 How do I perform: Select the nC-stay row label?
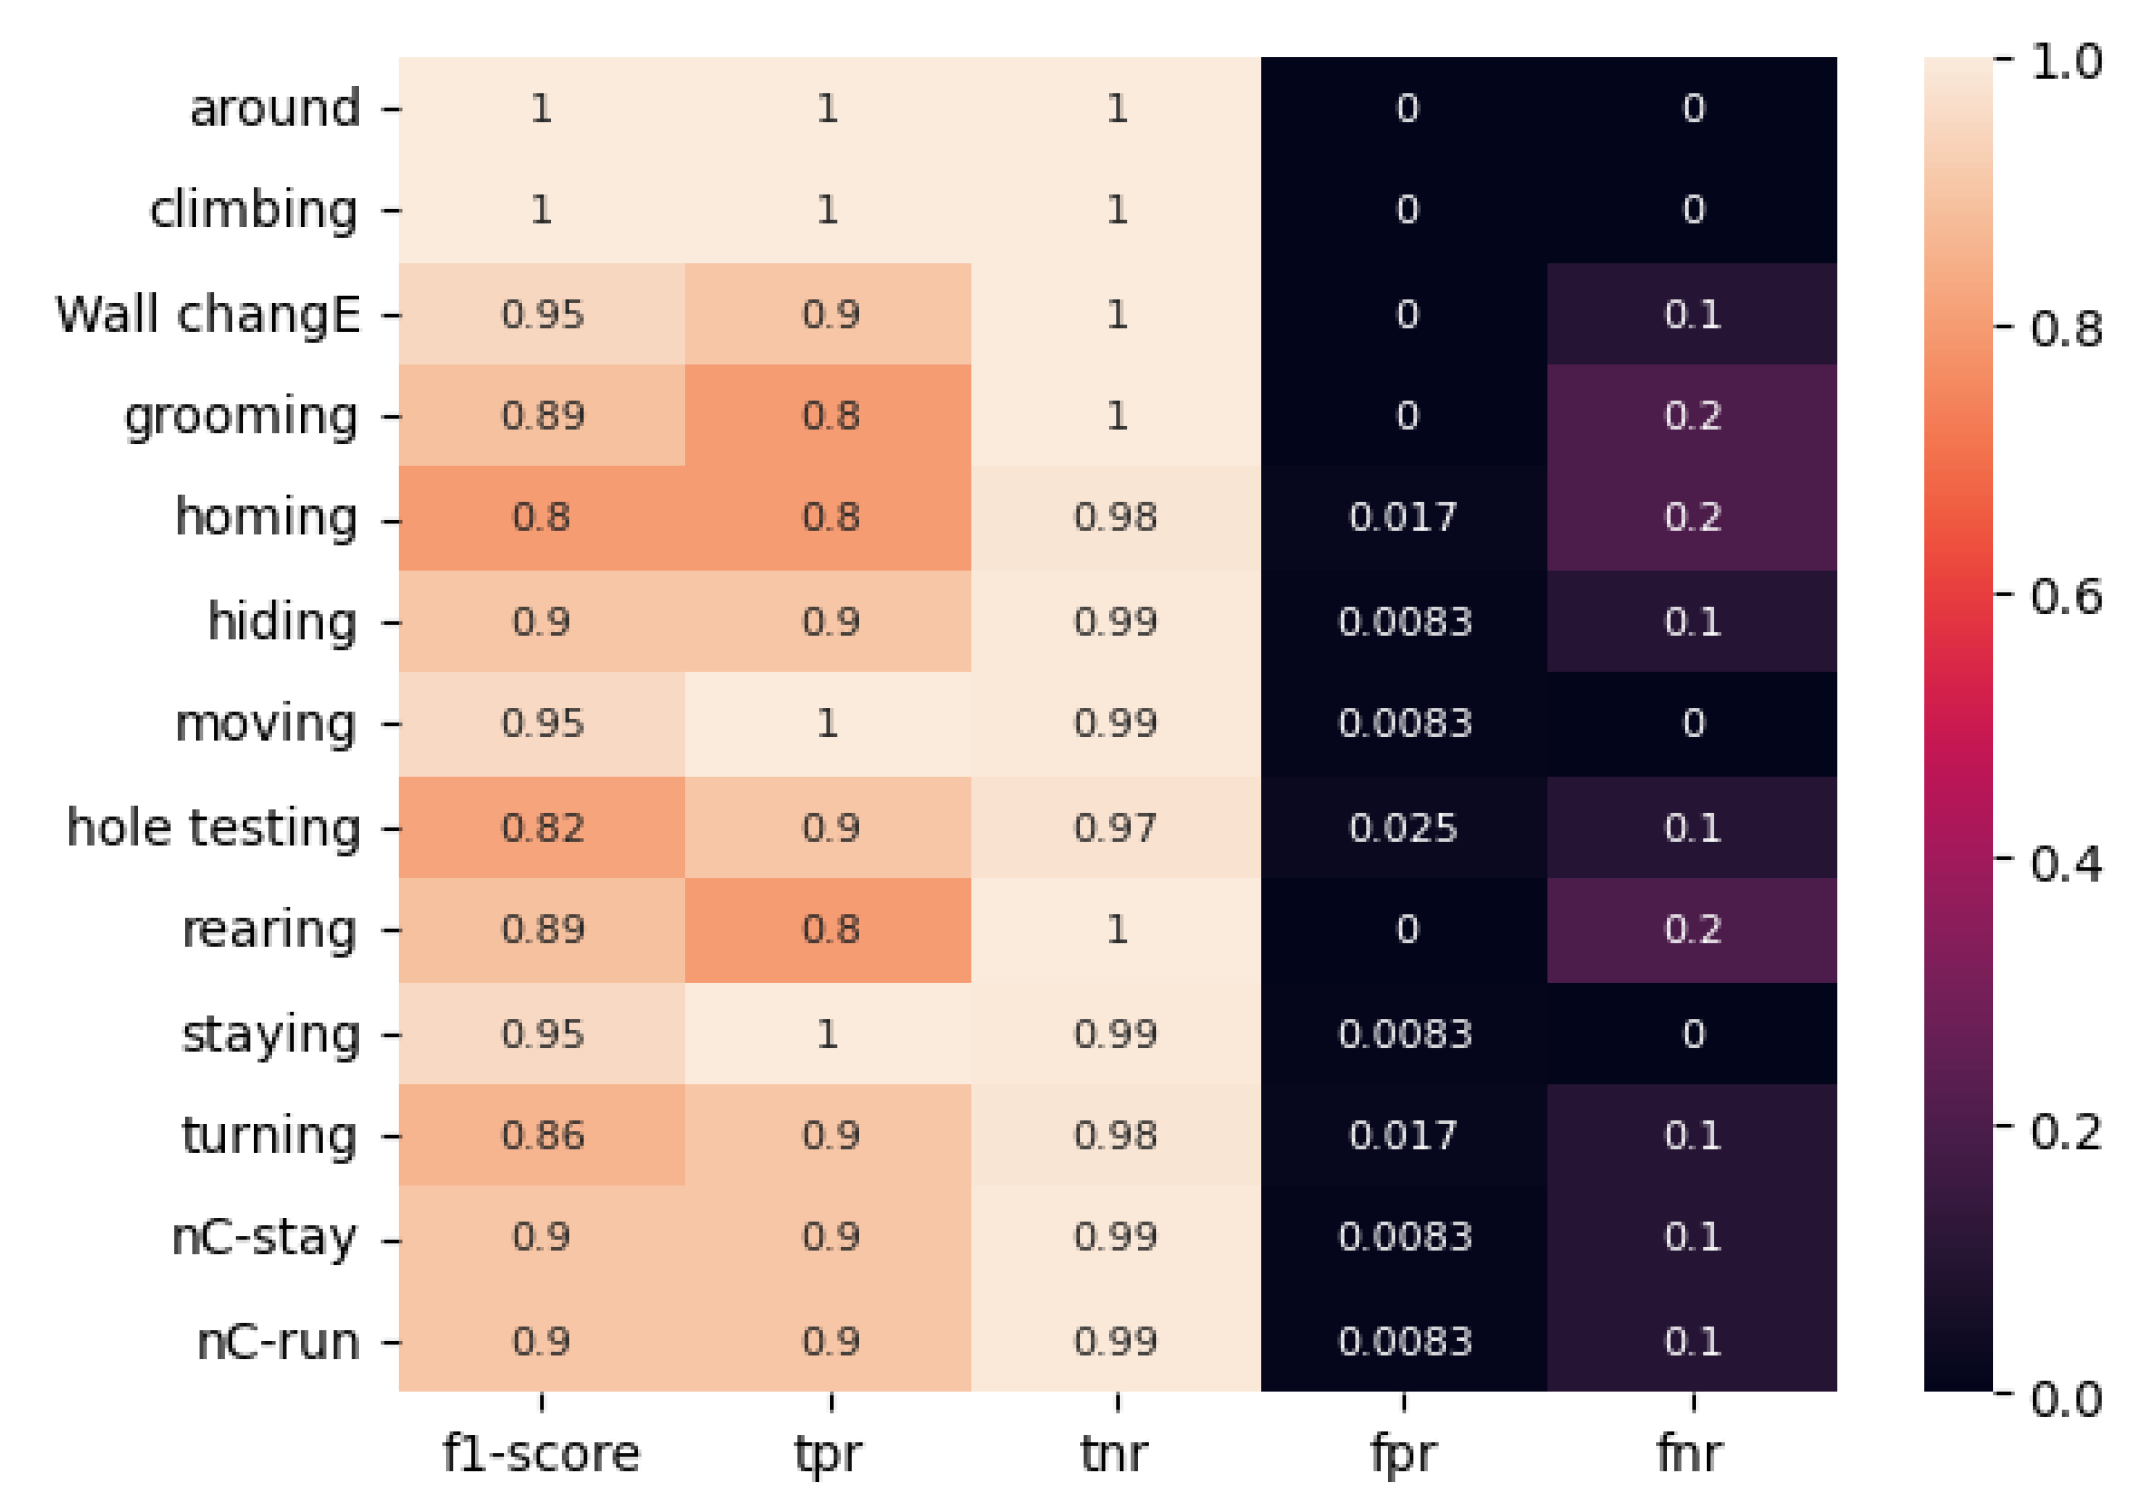(264, 1238)
